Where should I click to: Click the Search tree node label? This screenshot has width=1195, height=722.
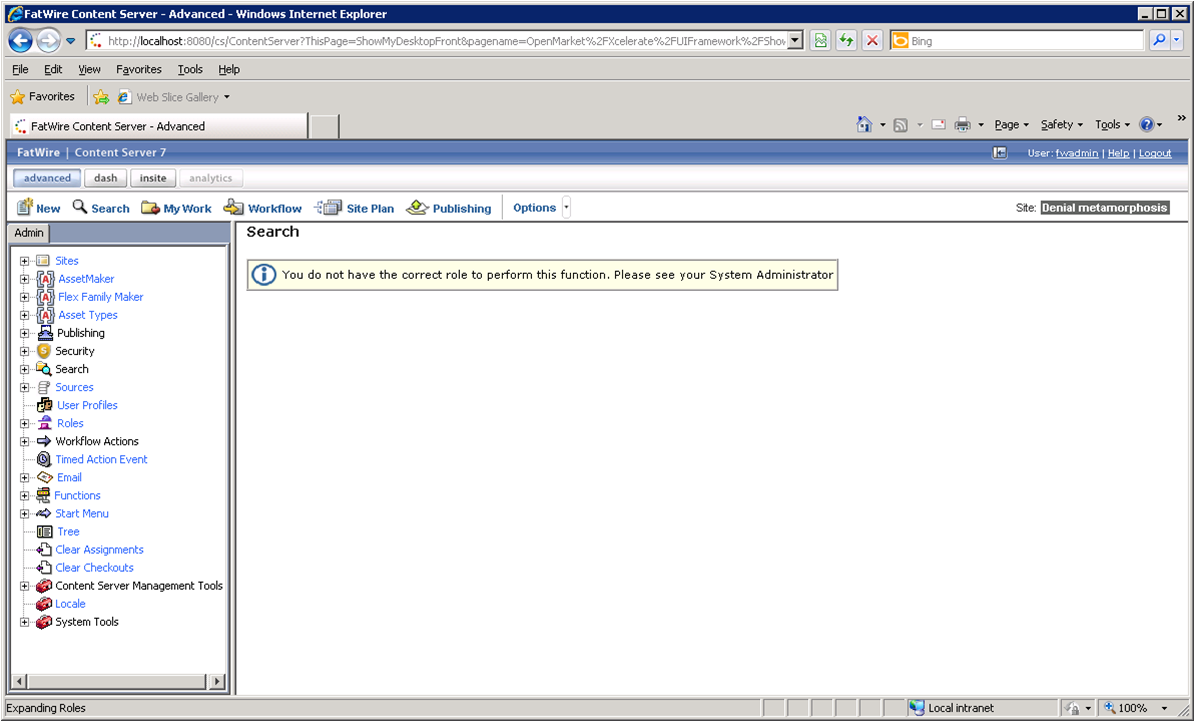pos(72,369)
